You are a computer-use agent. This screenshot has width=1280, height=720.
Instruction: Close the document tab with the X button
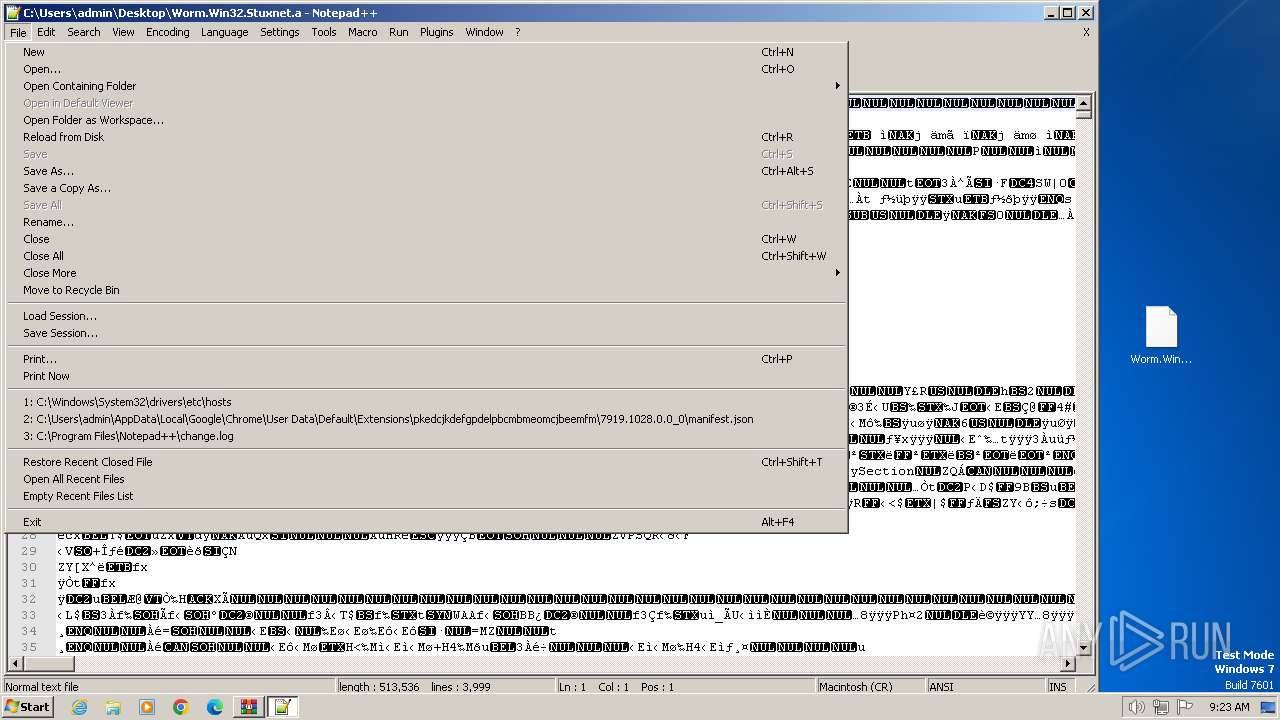point(1086,32)
